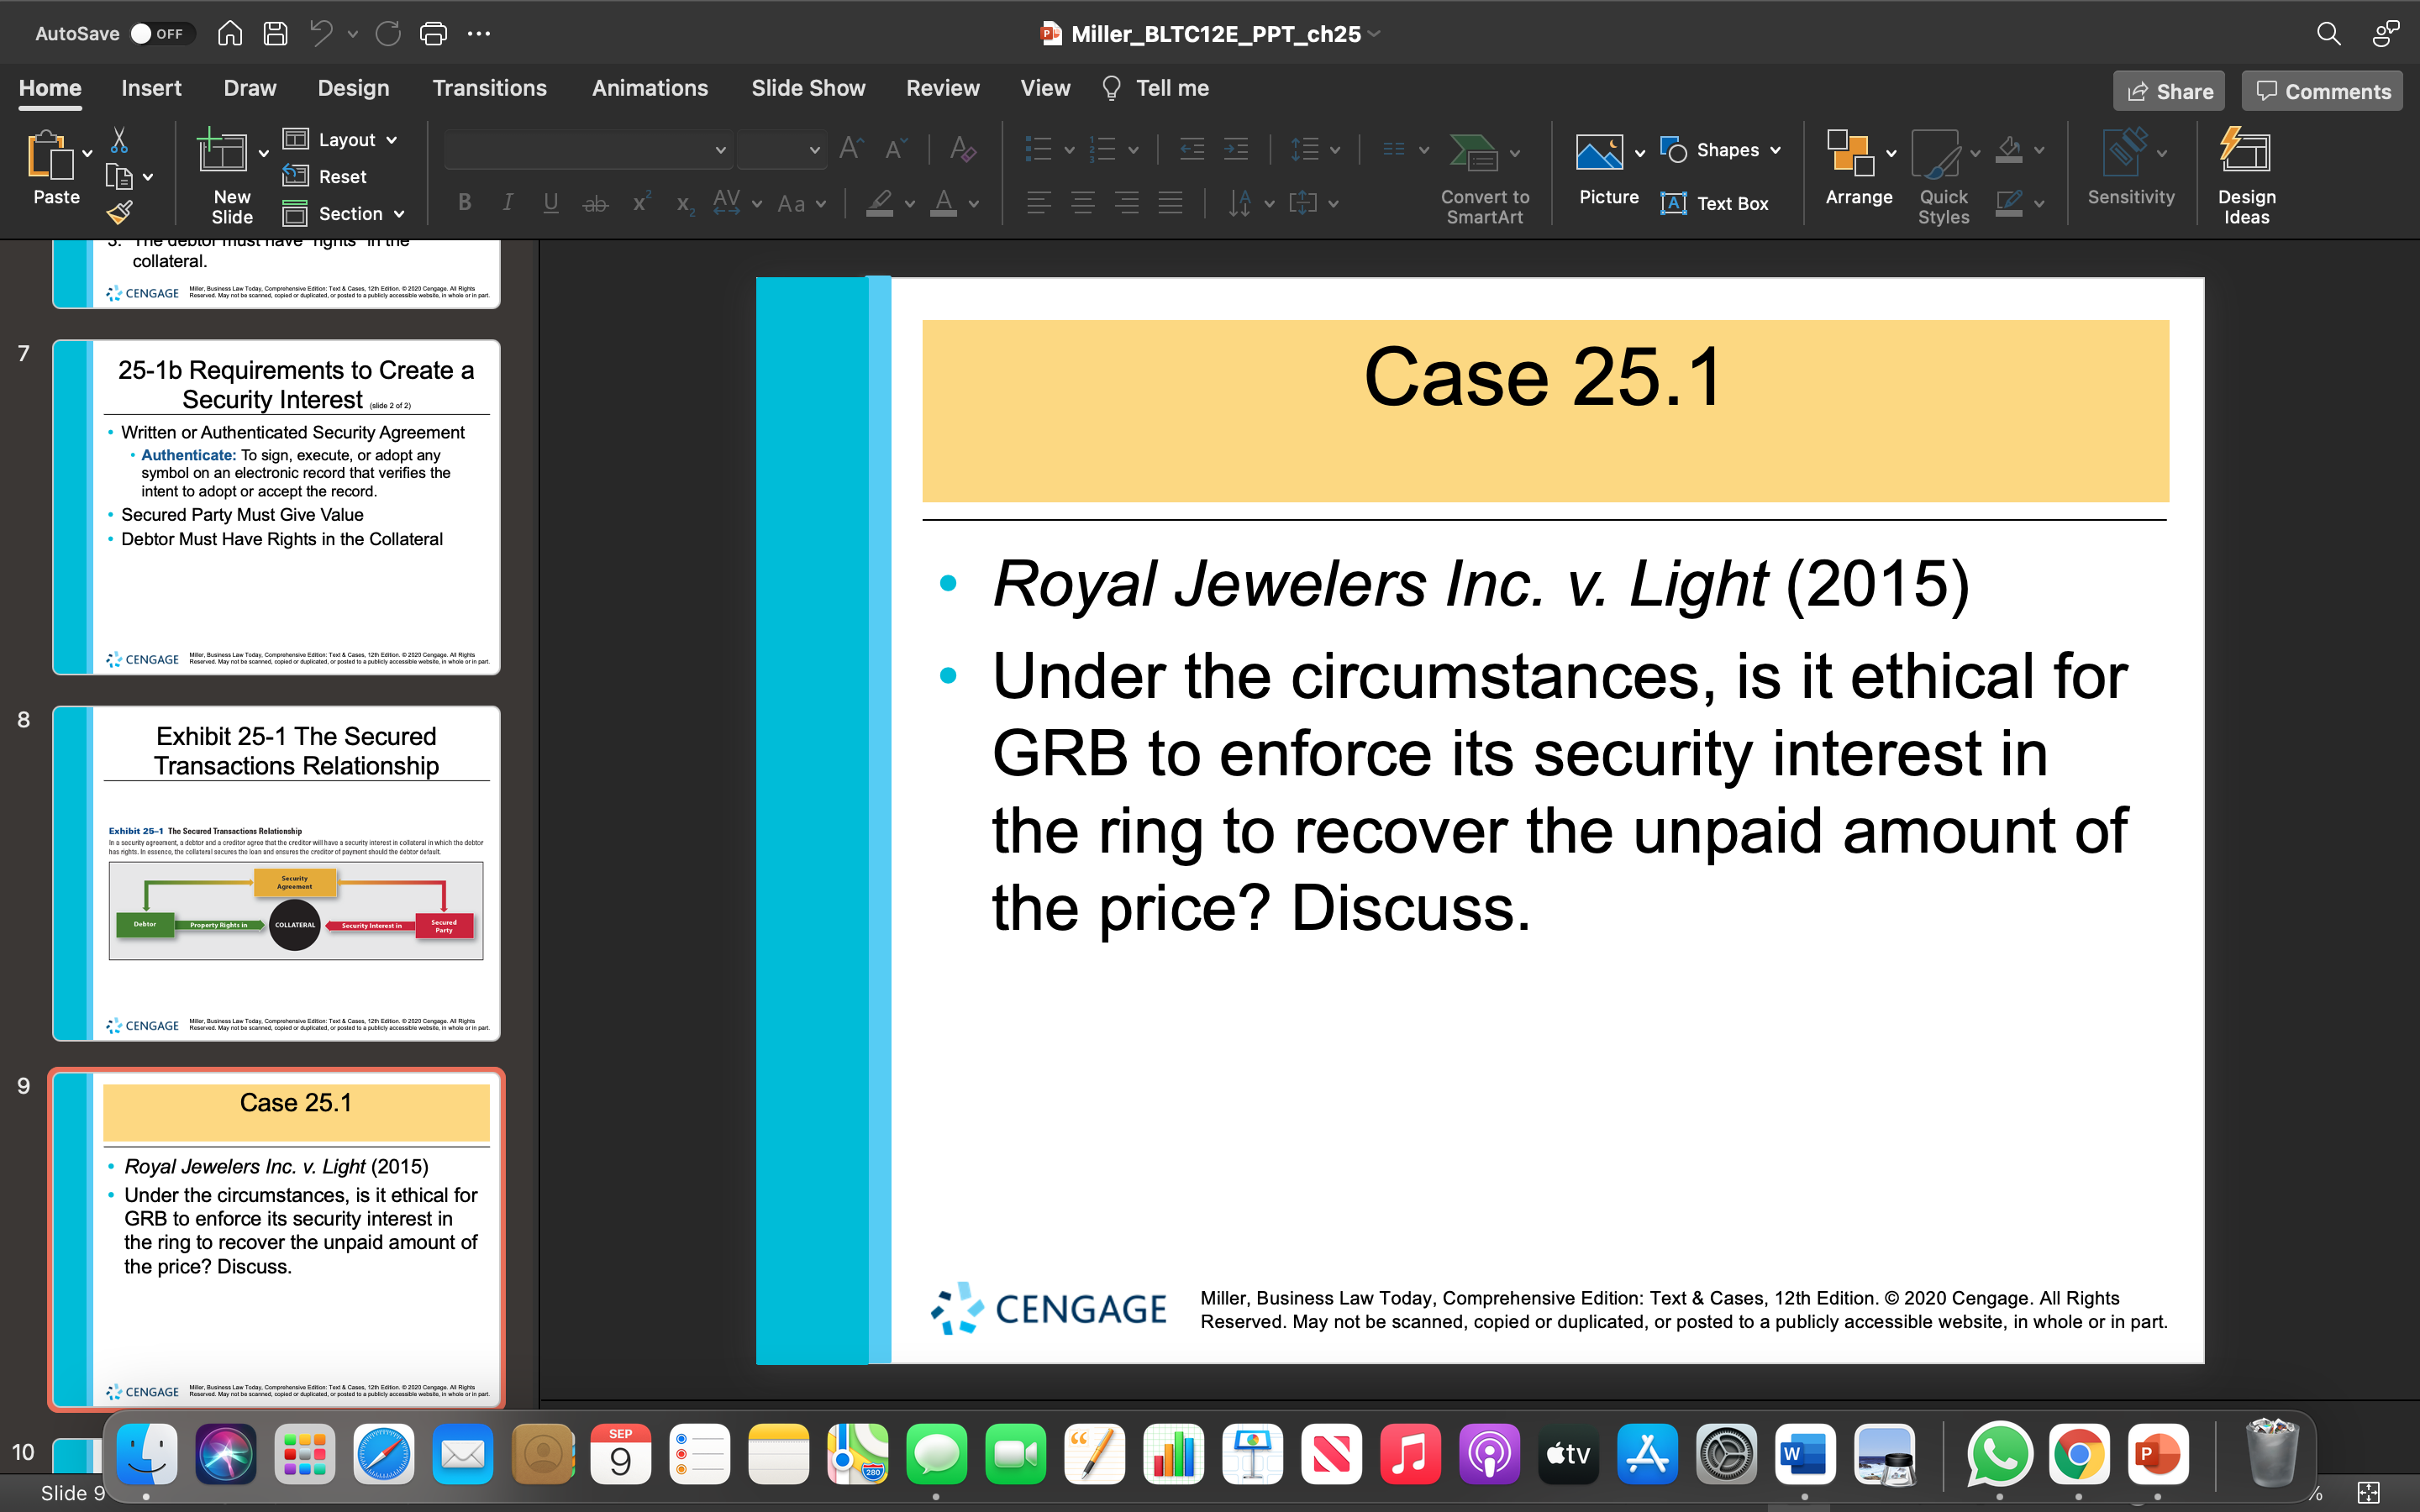
Task: Toggle strikethrough formatting
Action: pos(596,203)
